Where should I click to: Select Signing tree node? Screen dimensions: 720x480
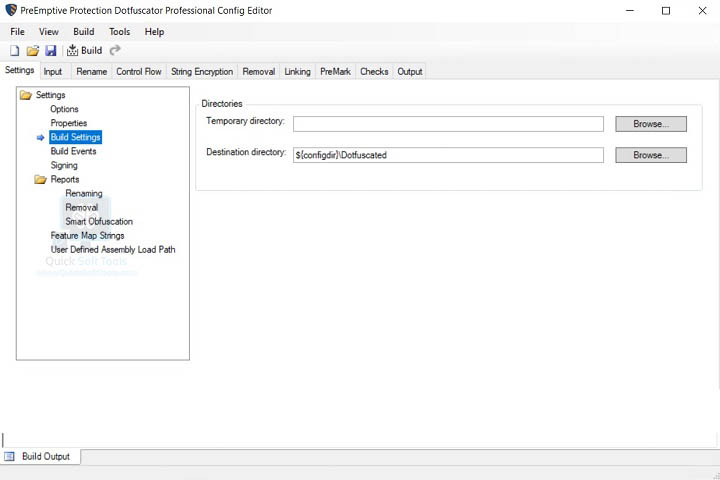pyautogui.click(x=64, y=165)
